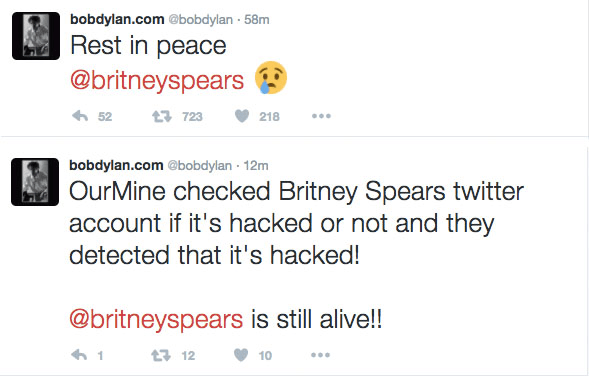Open @britneyspears mention in second tweet
Screen dimensions: 589x376
156,320
